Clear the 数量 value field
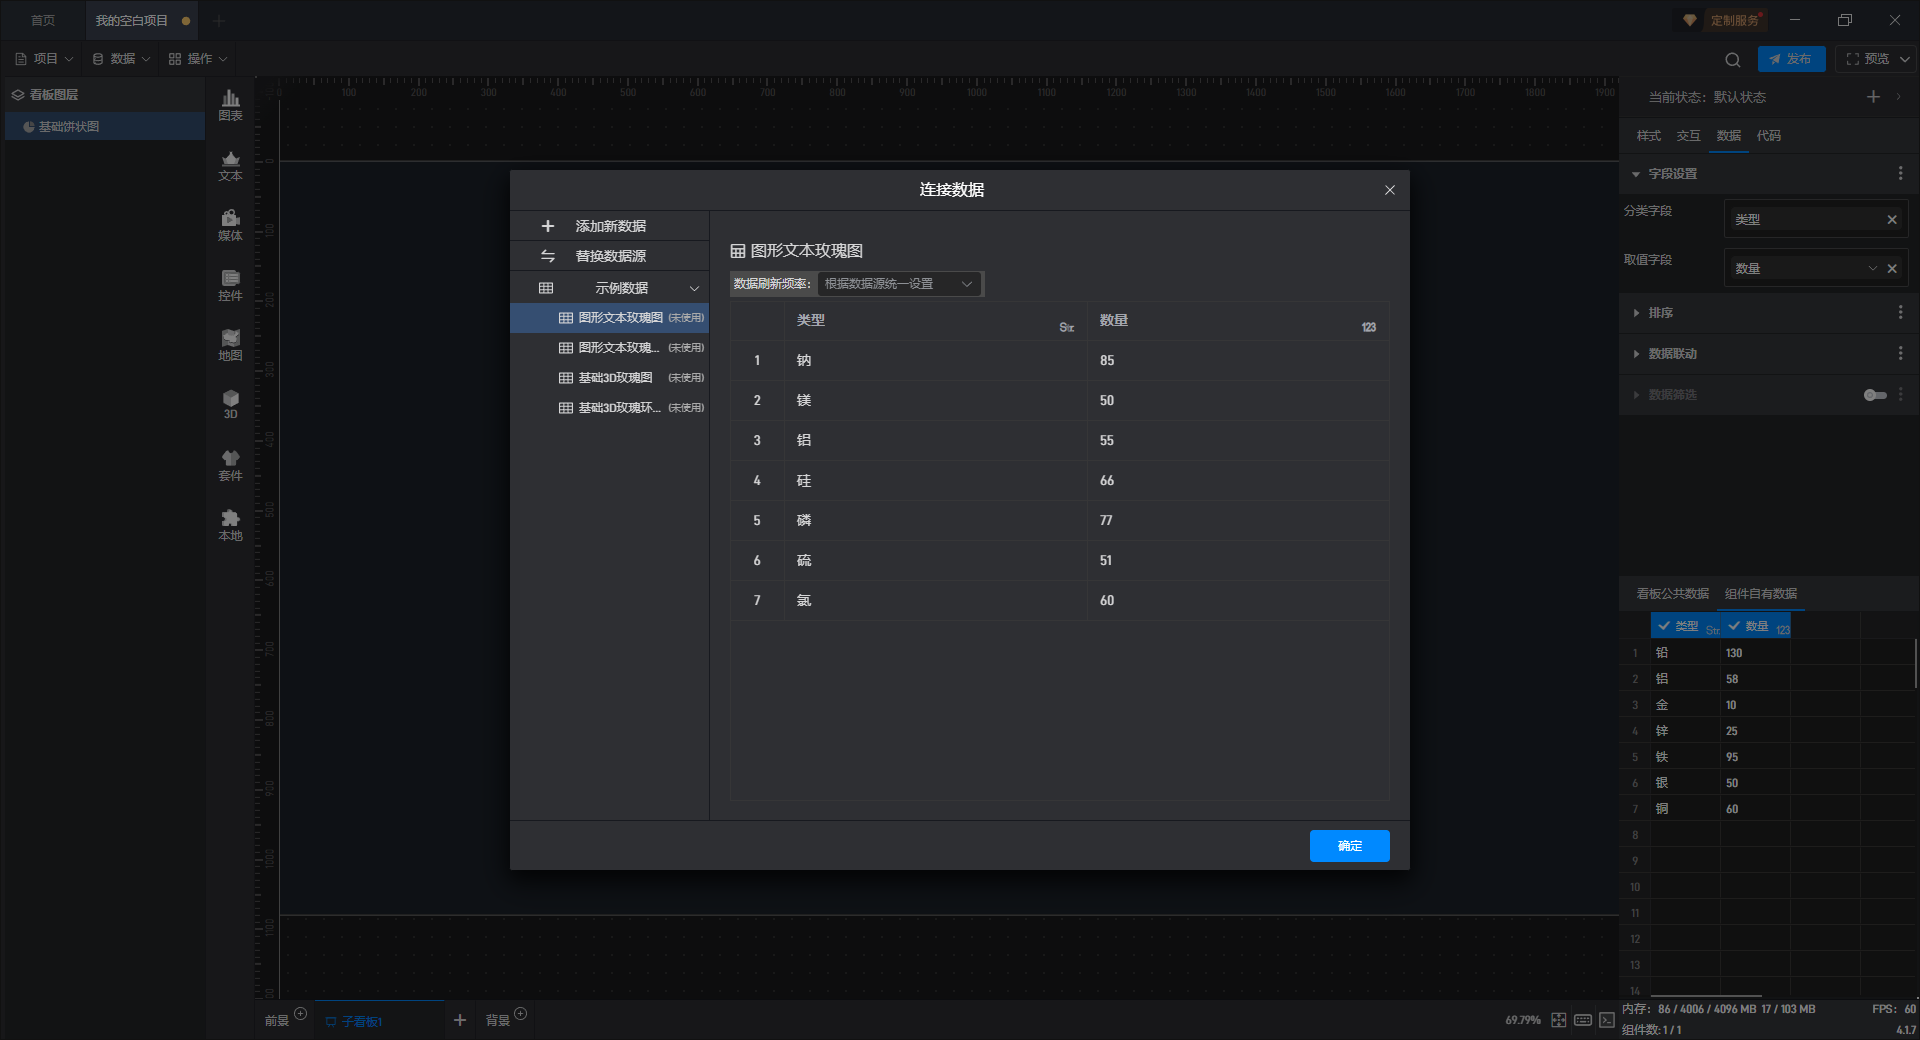The image size is (1920, 1040). [x=1892, y=268]
